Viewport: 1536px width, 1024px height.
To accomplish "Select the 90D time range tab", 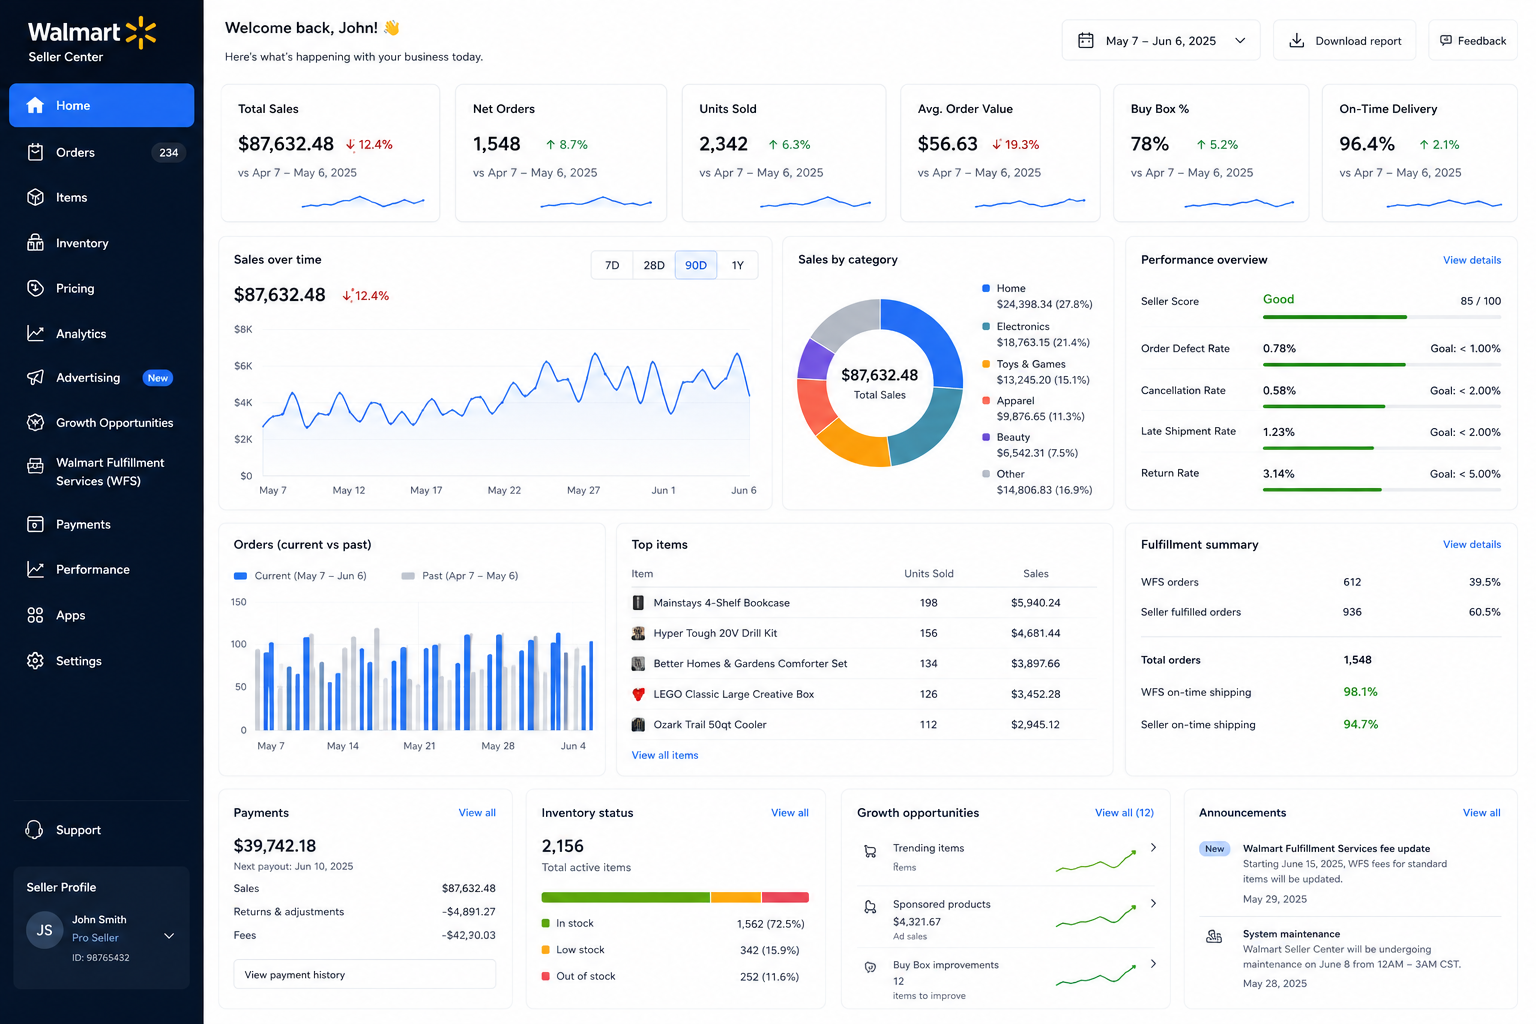I will click(696, 265).
